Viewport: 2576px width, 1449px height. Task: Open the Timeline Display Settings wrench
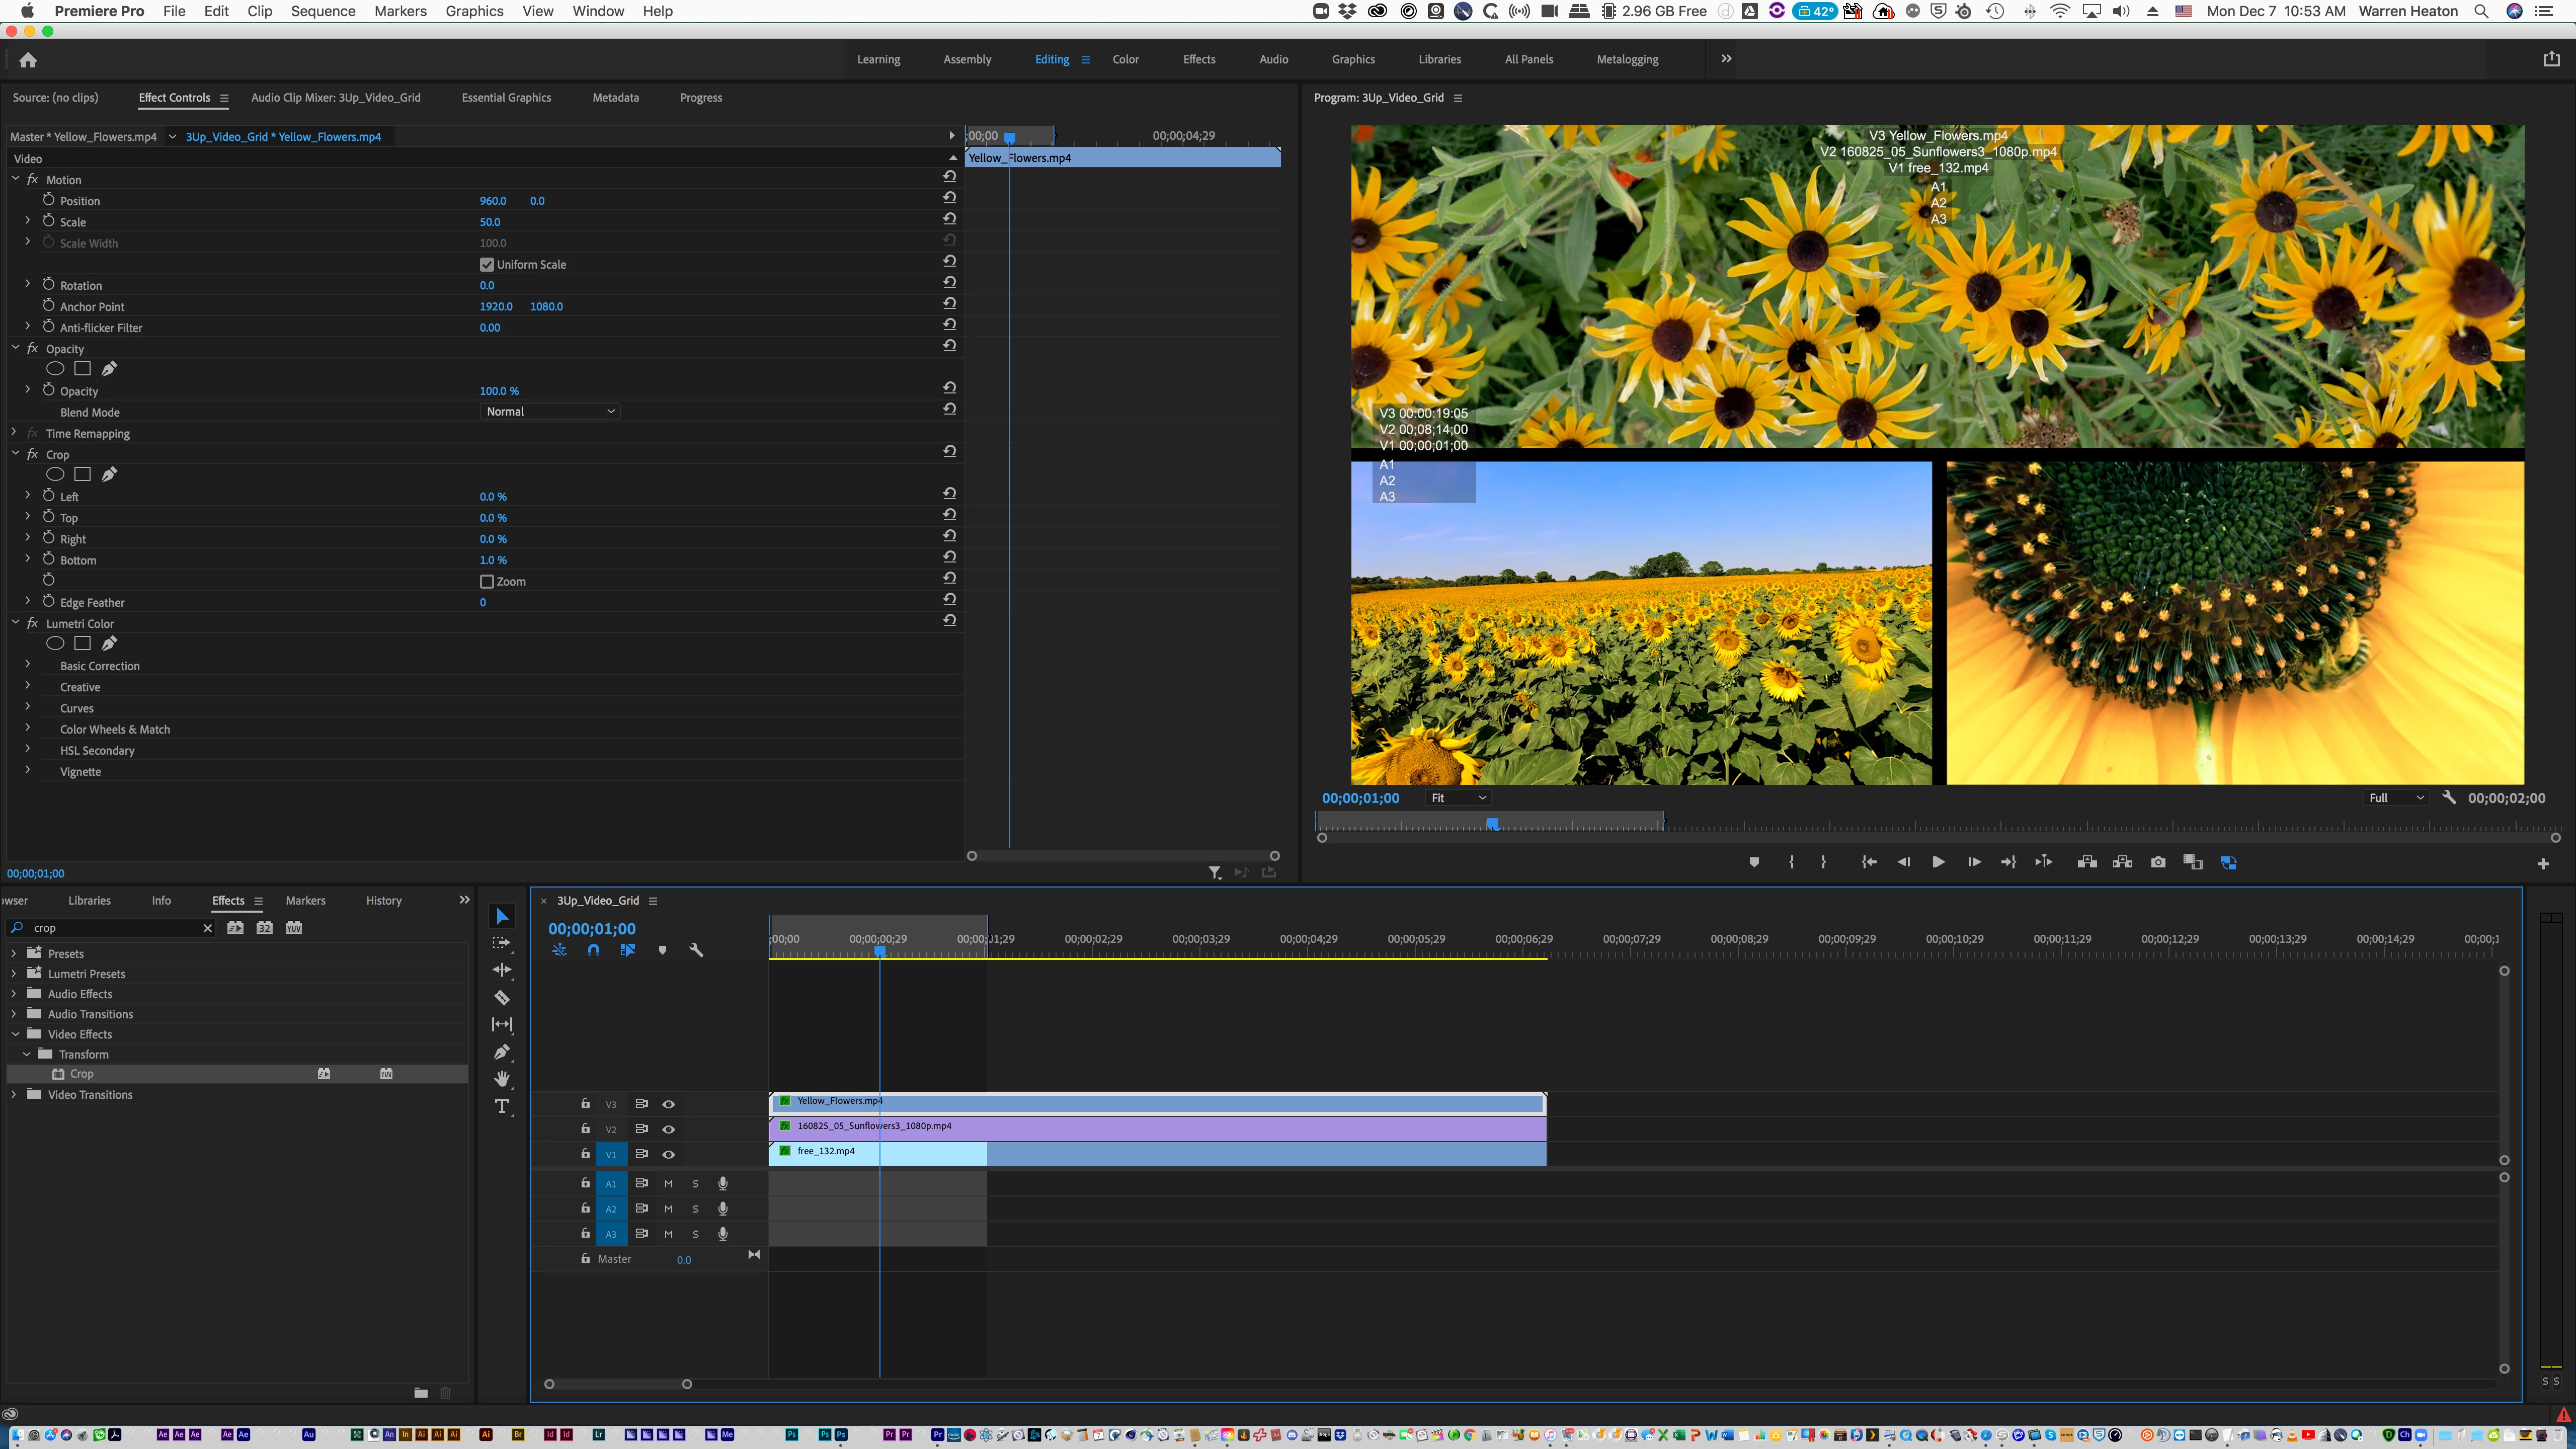click(696, 950)
